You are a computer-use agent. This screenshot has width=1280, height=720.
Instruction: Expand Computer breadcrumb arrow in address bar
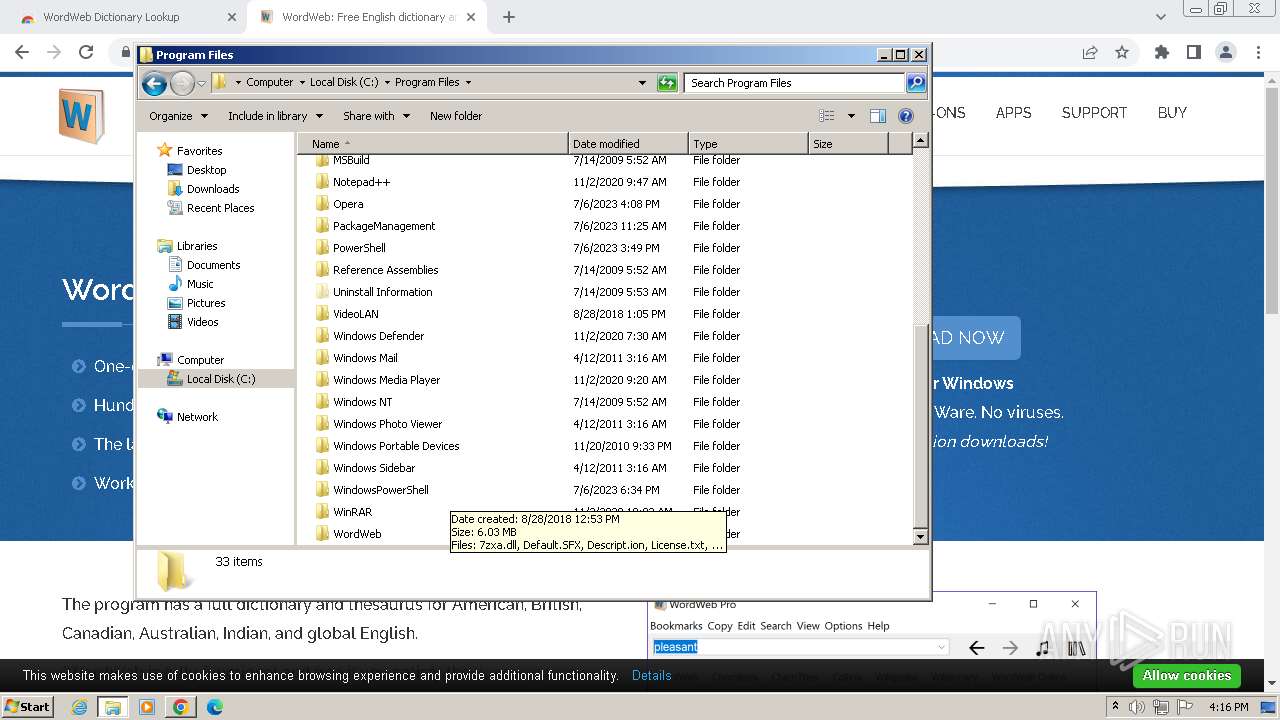pos(301,83)
